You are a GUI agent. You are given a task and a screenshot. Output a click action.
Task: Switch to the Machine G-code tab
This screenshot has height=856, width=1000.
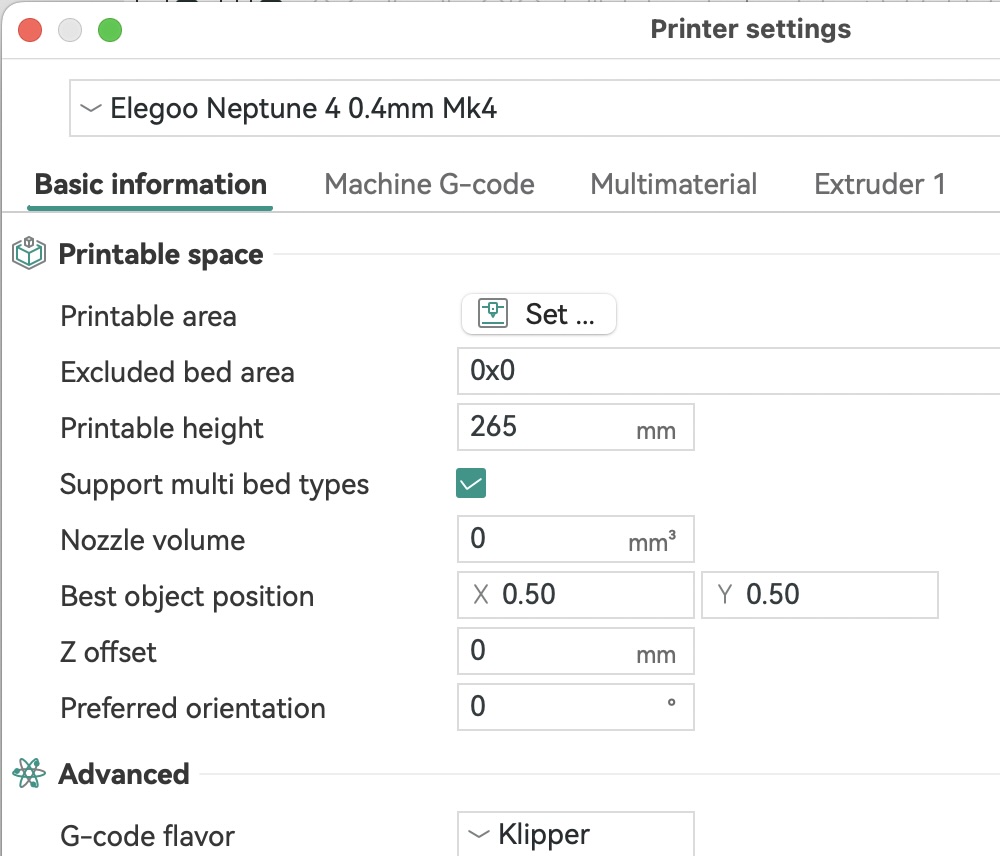coord(429,185)
